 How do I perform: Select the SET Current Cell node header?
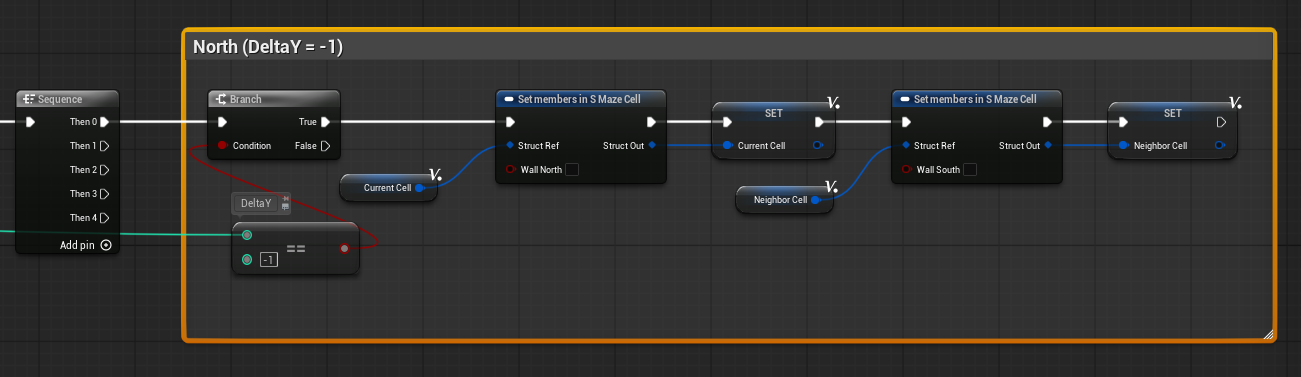(773, 113)
